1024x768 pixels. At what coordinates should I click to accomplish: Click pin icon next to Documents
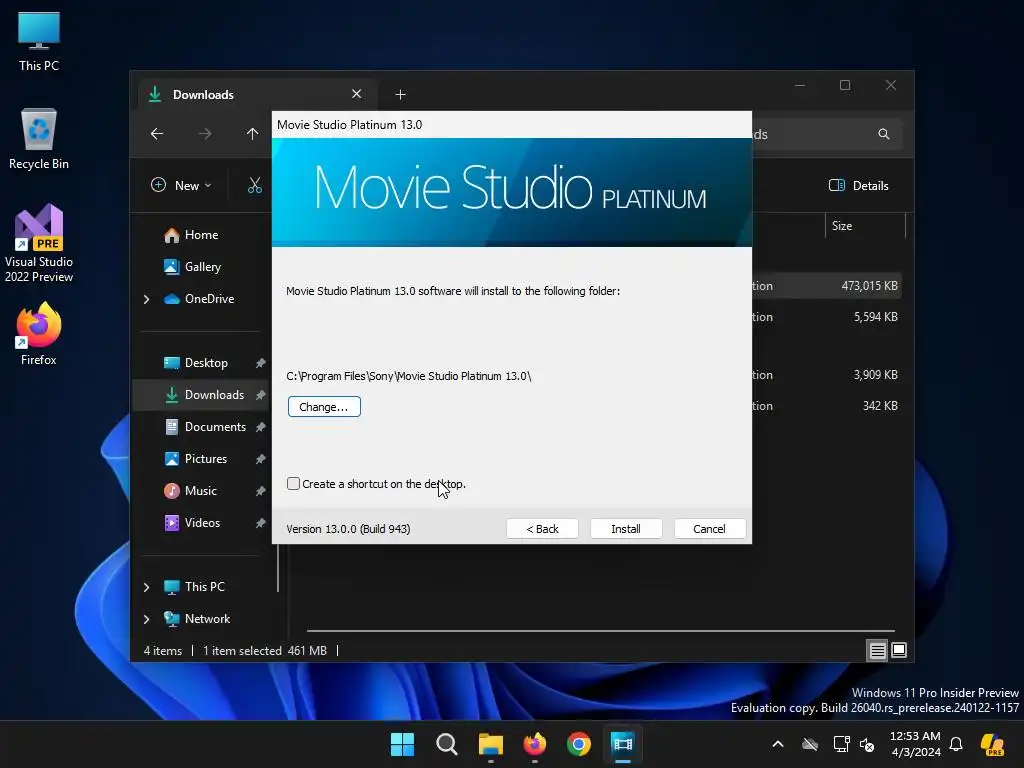(x=261, y=427)
